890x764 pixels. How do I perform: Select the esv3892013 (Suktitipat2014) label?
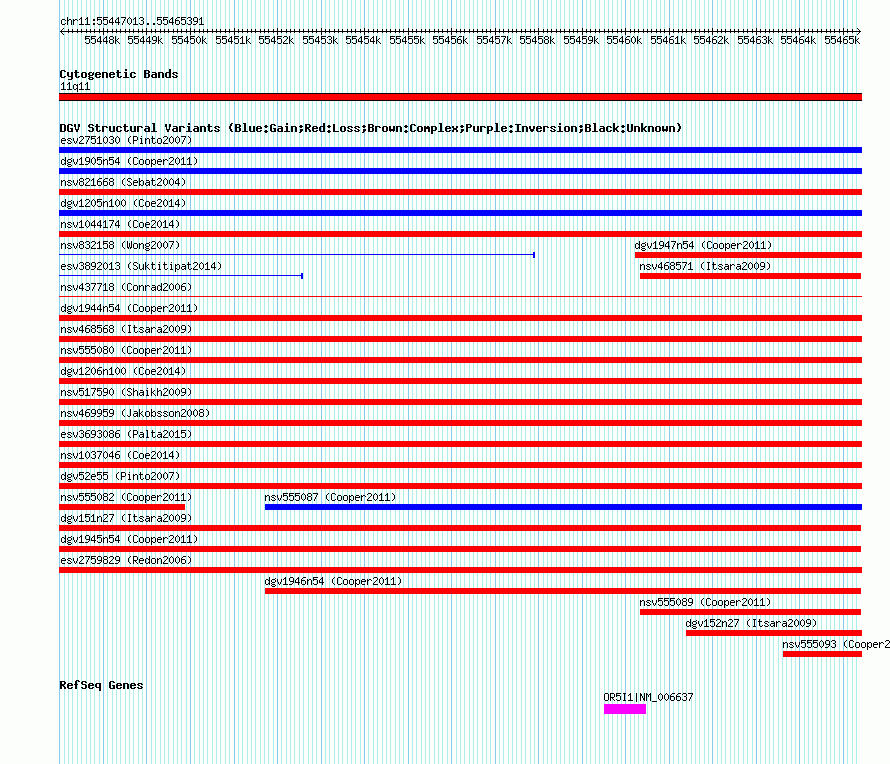[141, 266]
